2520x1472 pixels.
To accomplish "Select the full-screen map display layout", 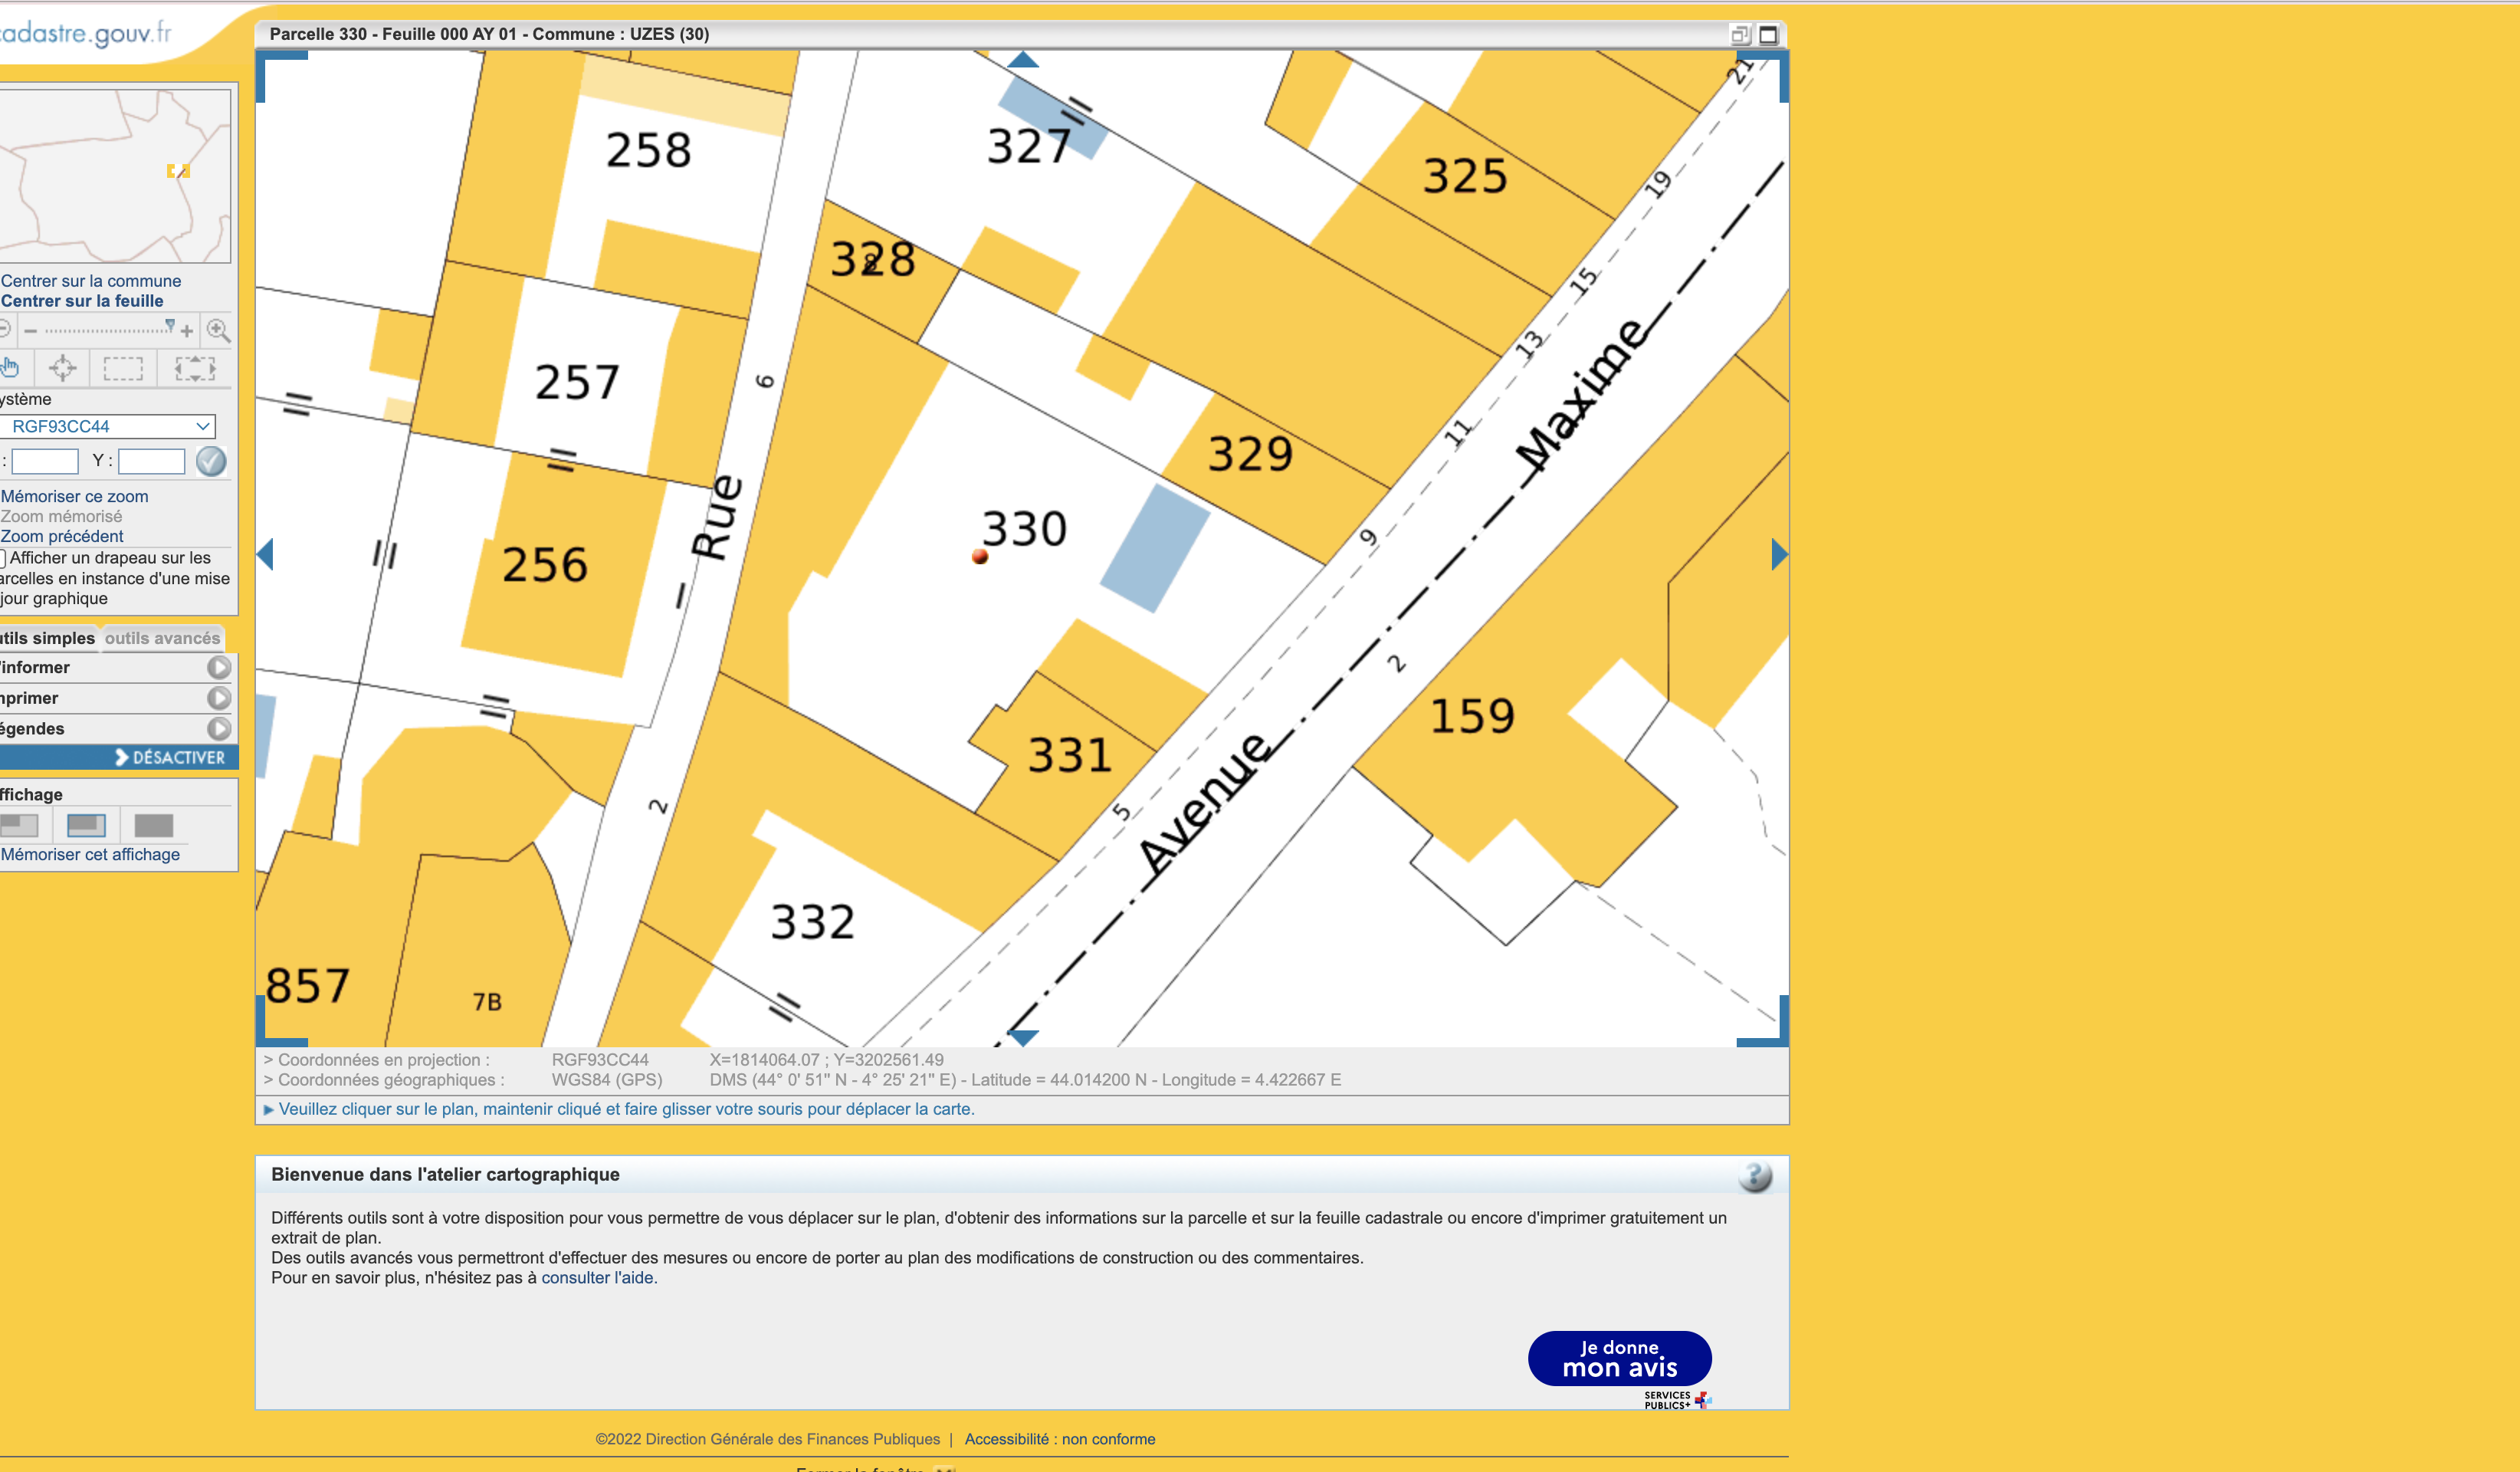I will [x=153, y=826].
